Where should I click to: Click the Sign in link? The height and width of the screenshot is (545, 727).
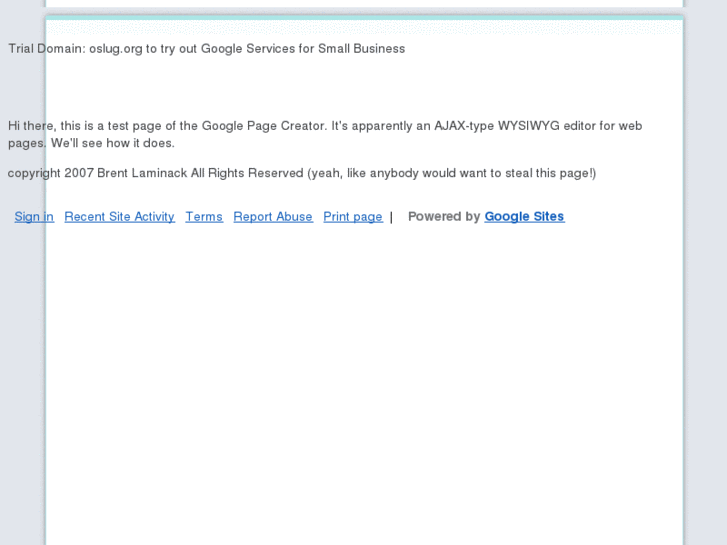tap(34, 217)
